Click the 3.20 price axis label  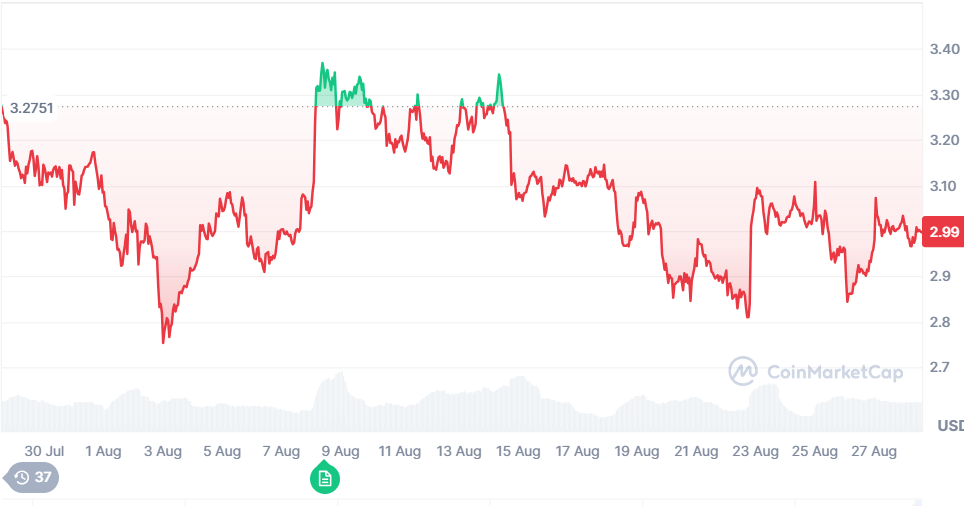[943, 140]
